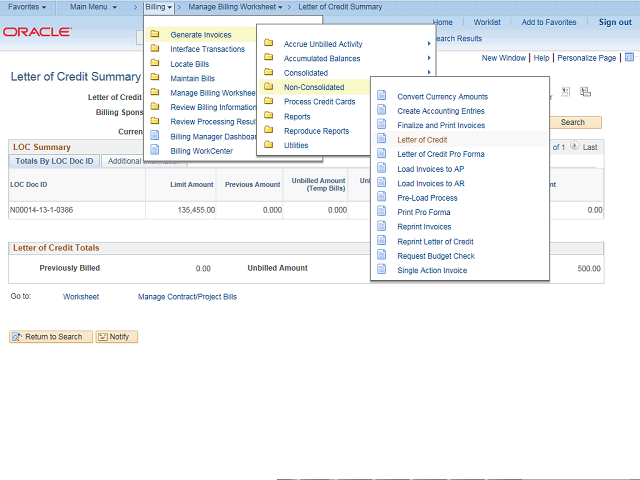Screen dimensions: 640x480
Task: Click the Non-Consolidated folder icon
Action: point(268,87)
